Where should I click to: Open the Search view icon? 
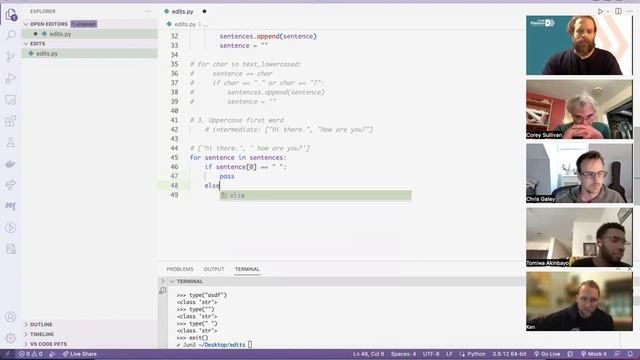tap(11, 35)
